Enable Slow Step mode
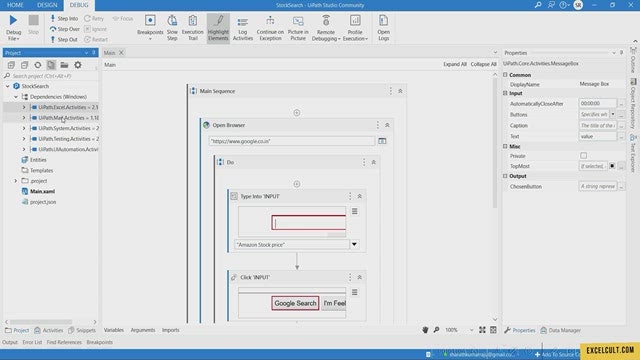 [172, 27]
